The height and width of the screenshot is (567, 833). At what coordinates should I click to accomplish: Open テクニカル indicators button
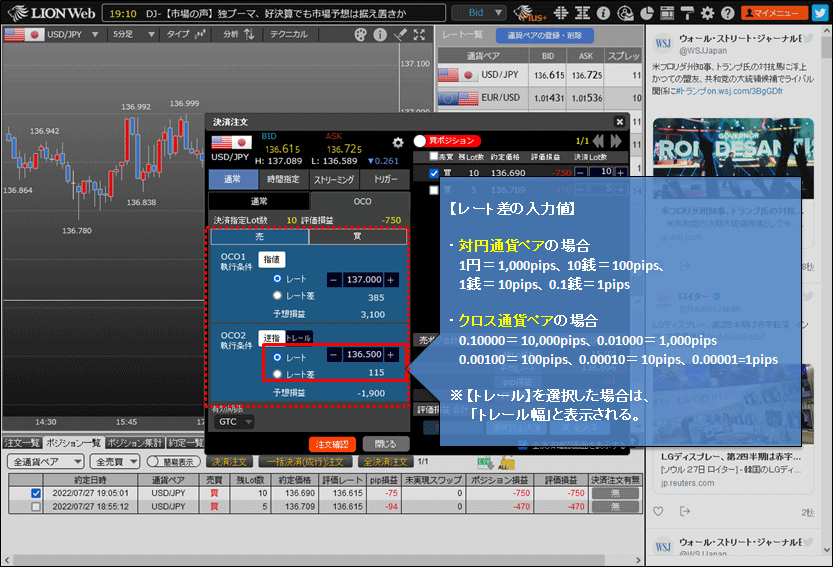point(288,35)
